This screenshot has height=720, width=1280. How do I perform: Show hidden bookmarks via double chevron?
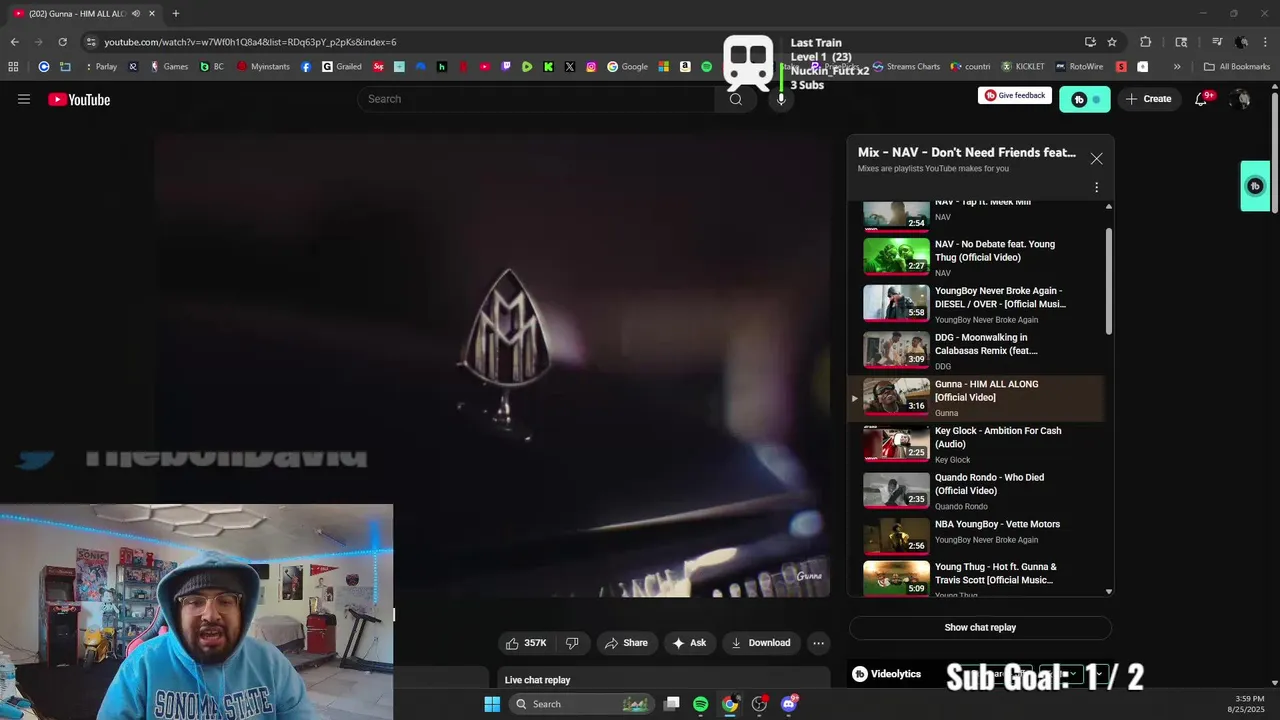pyautogui.click(x=1177, y=67)
